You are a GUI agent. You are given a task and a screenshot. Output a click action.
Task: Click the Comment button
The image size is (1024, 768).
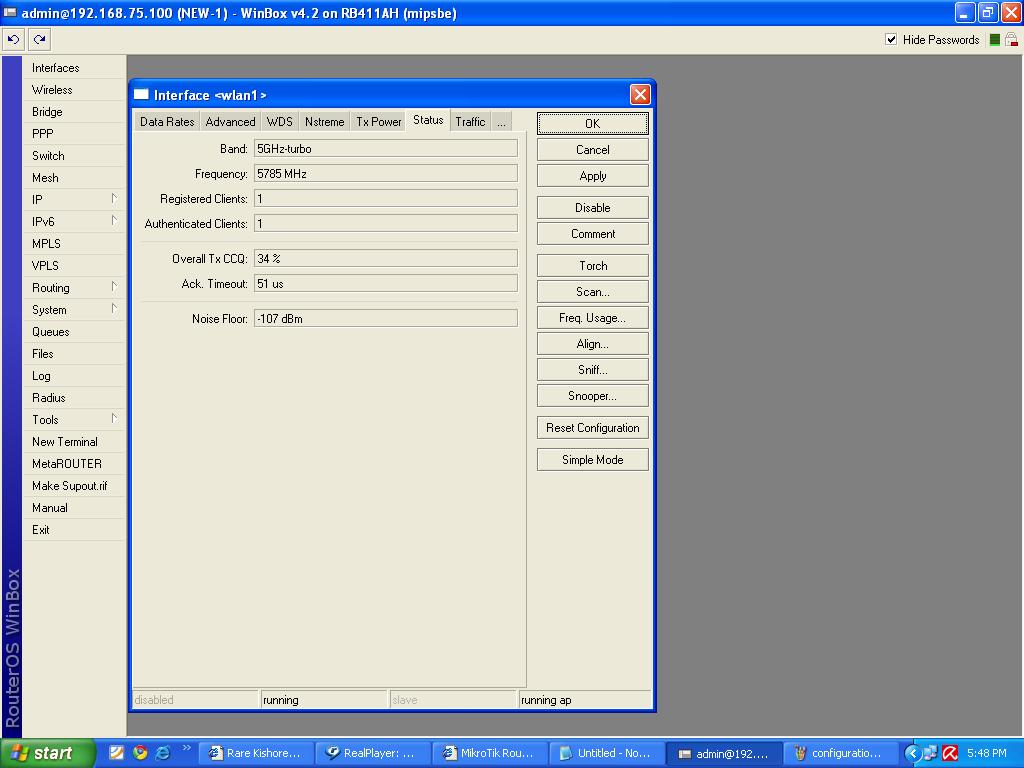592,234
